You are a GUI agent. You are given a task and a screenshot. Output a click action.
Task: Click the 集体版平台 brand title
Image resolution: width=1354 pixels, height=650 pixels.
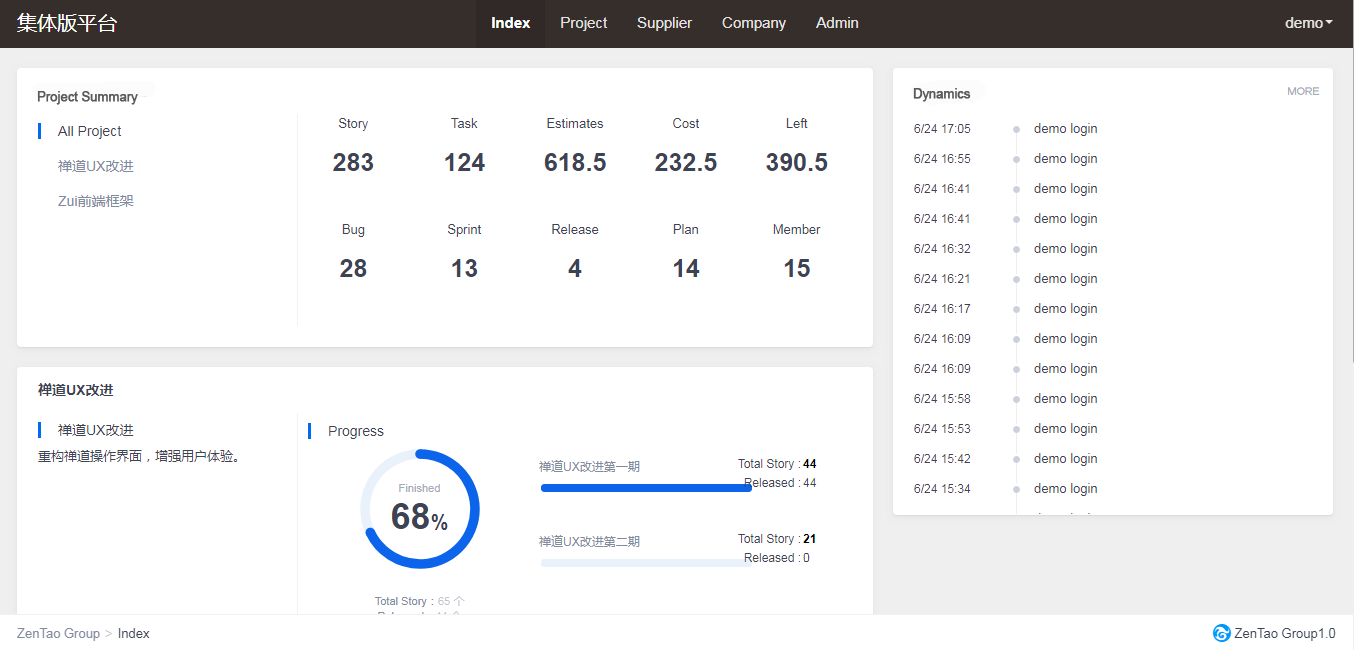point(67,23)
